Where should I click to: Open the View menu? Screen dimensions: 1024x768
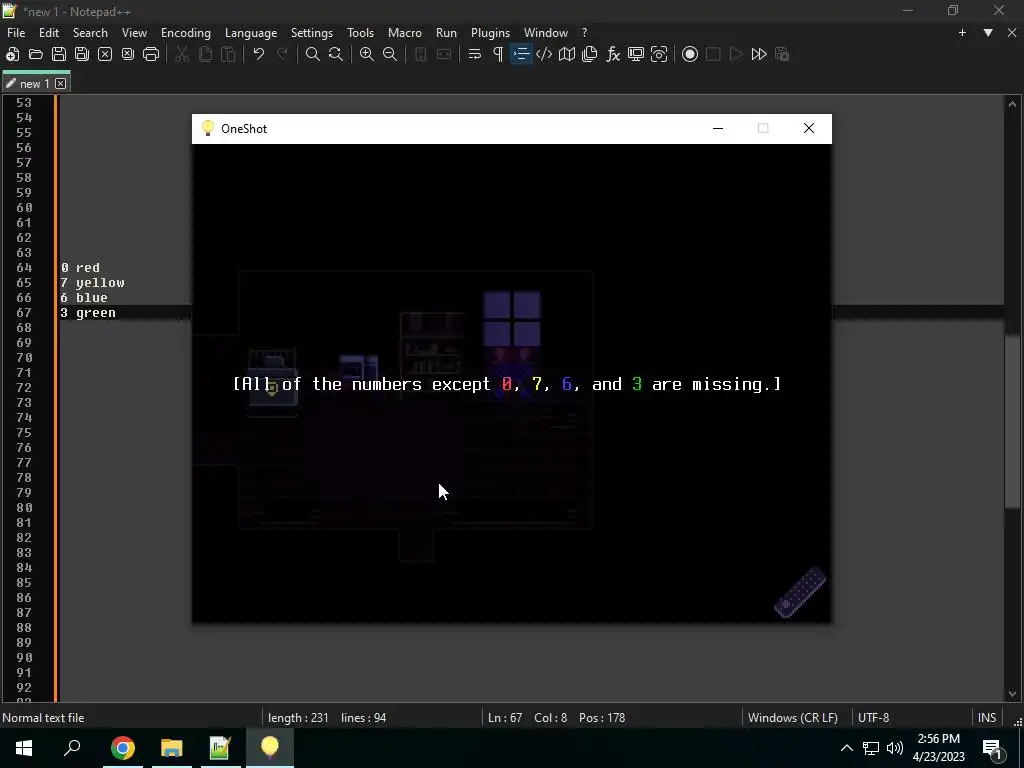pyautogui.click(x=135, y=33)
